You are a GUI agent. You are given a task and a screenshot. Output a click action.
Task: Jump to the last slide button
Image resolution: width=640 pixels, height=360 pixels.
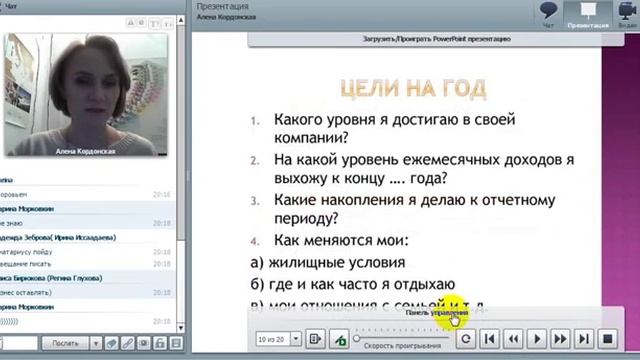[x=584, y=339]
